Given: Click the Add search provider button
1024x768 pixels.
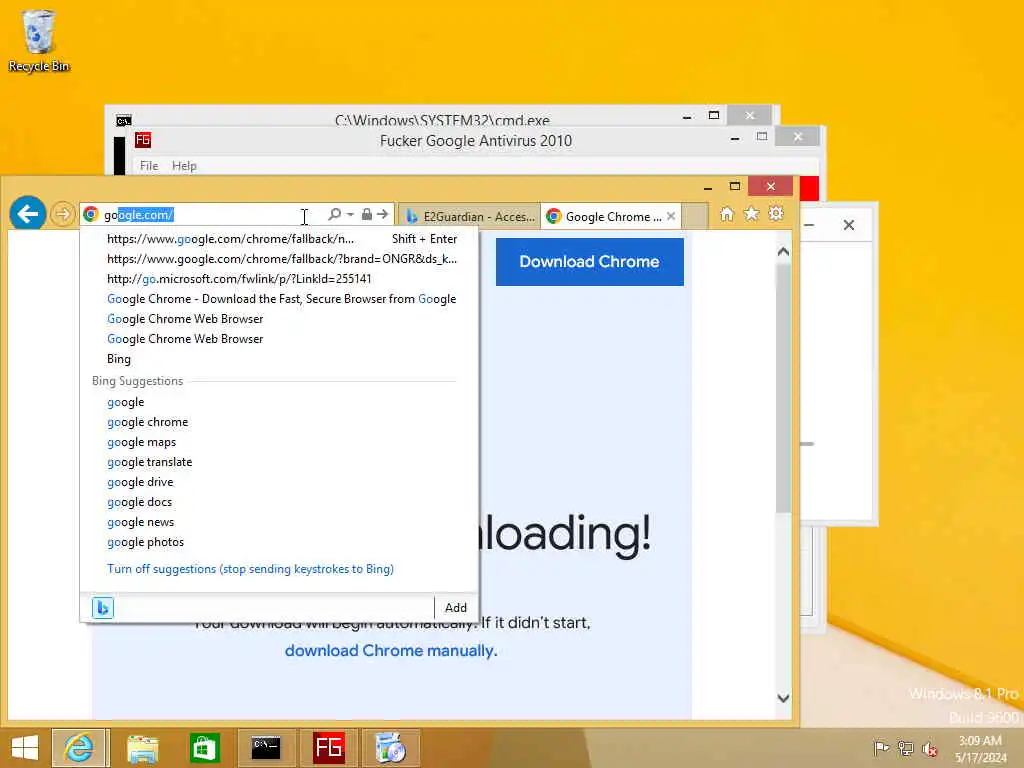Looking at the screenshot, I should (456, 608).
